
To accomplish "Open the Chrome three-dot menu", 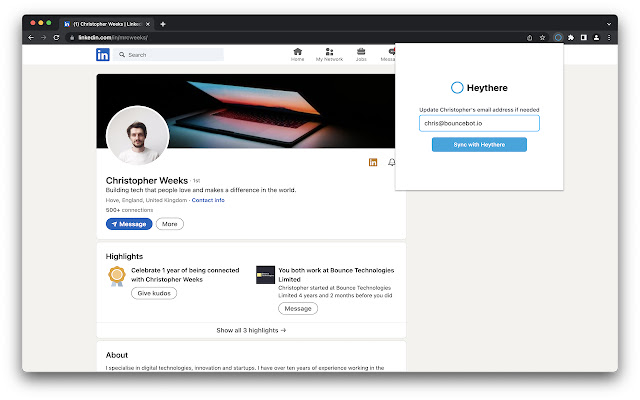I will point(609,38).
